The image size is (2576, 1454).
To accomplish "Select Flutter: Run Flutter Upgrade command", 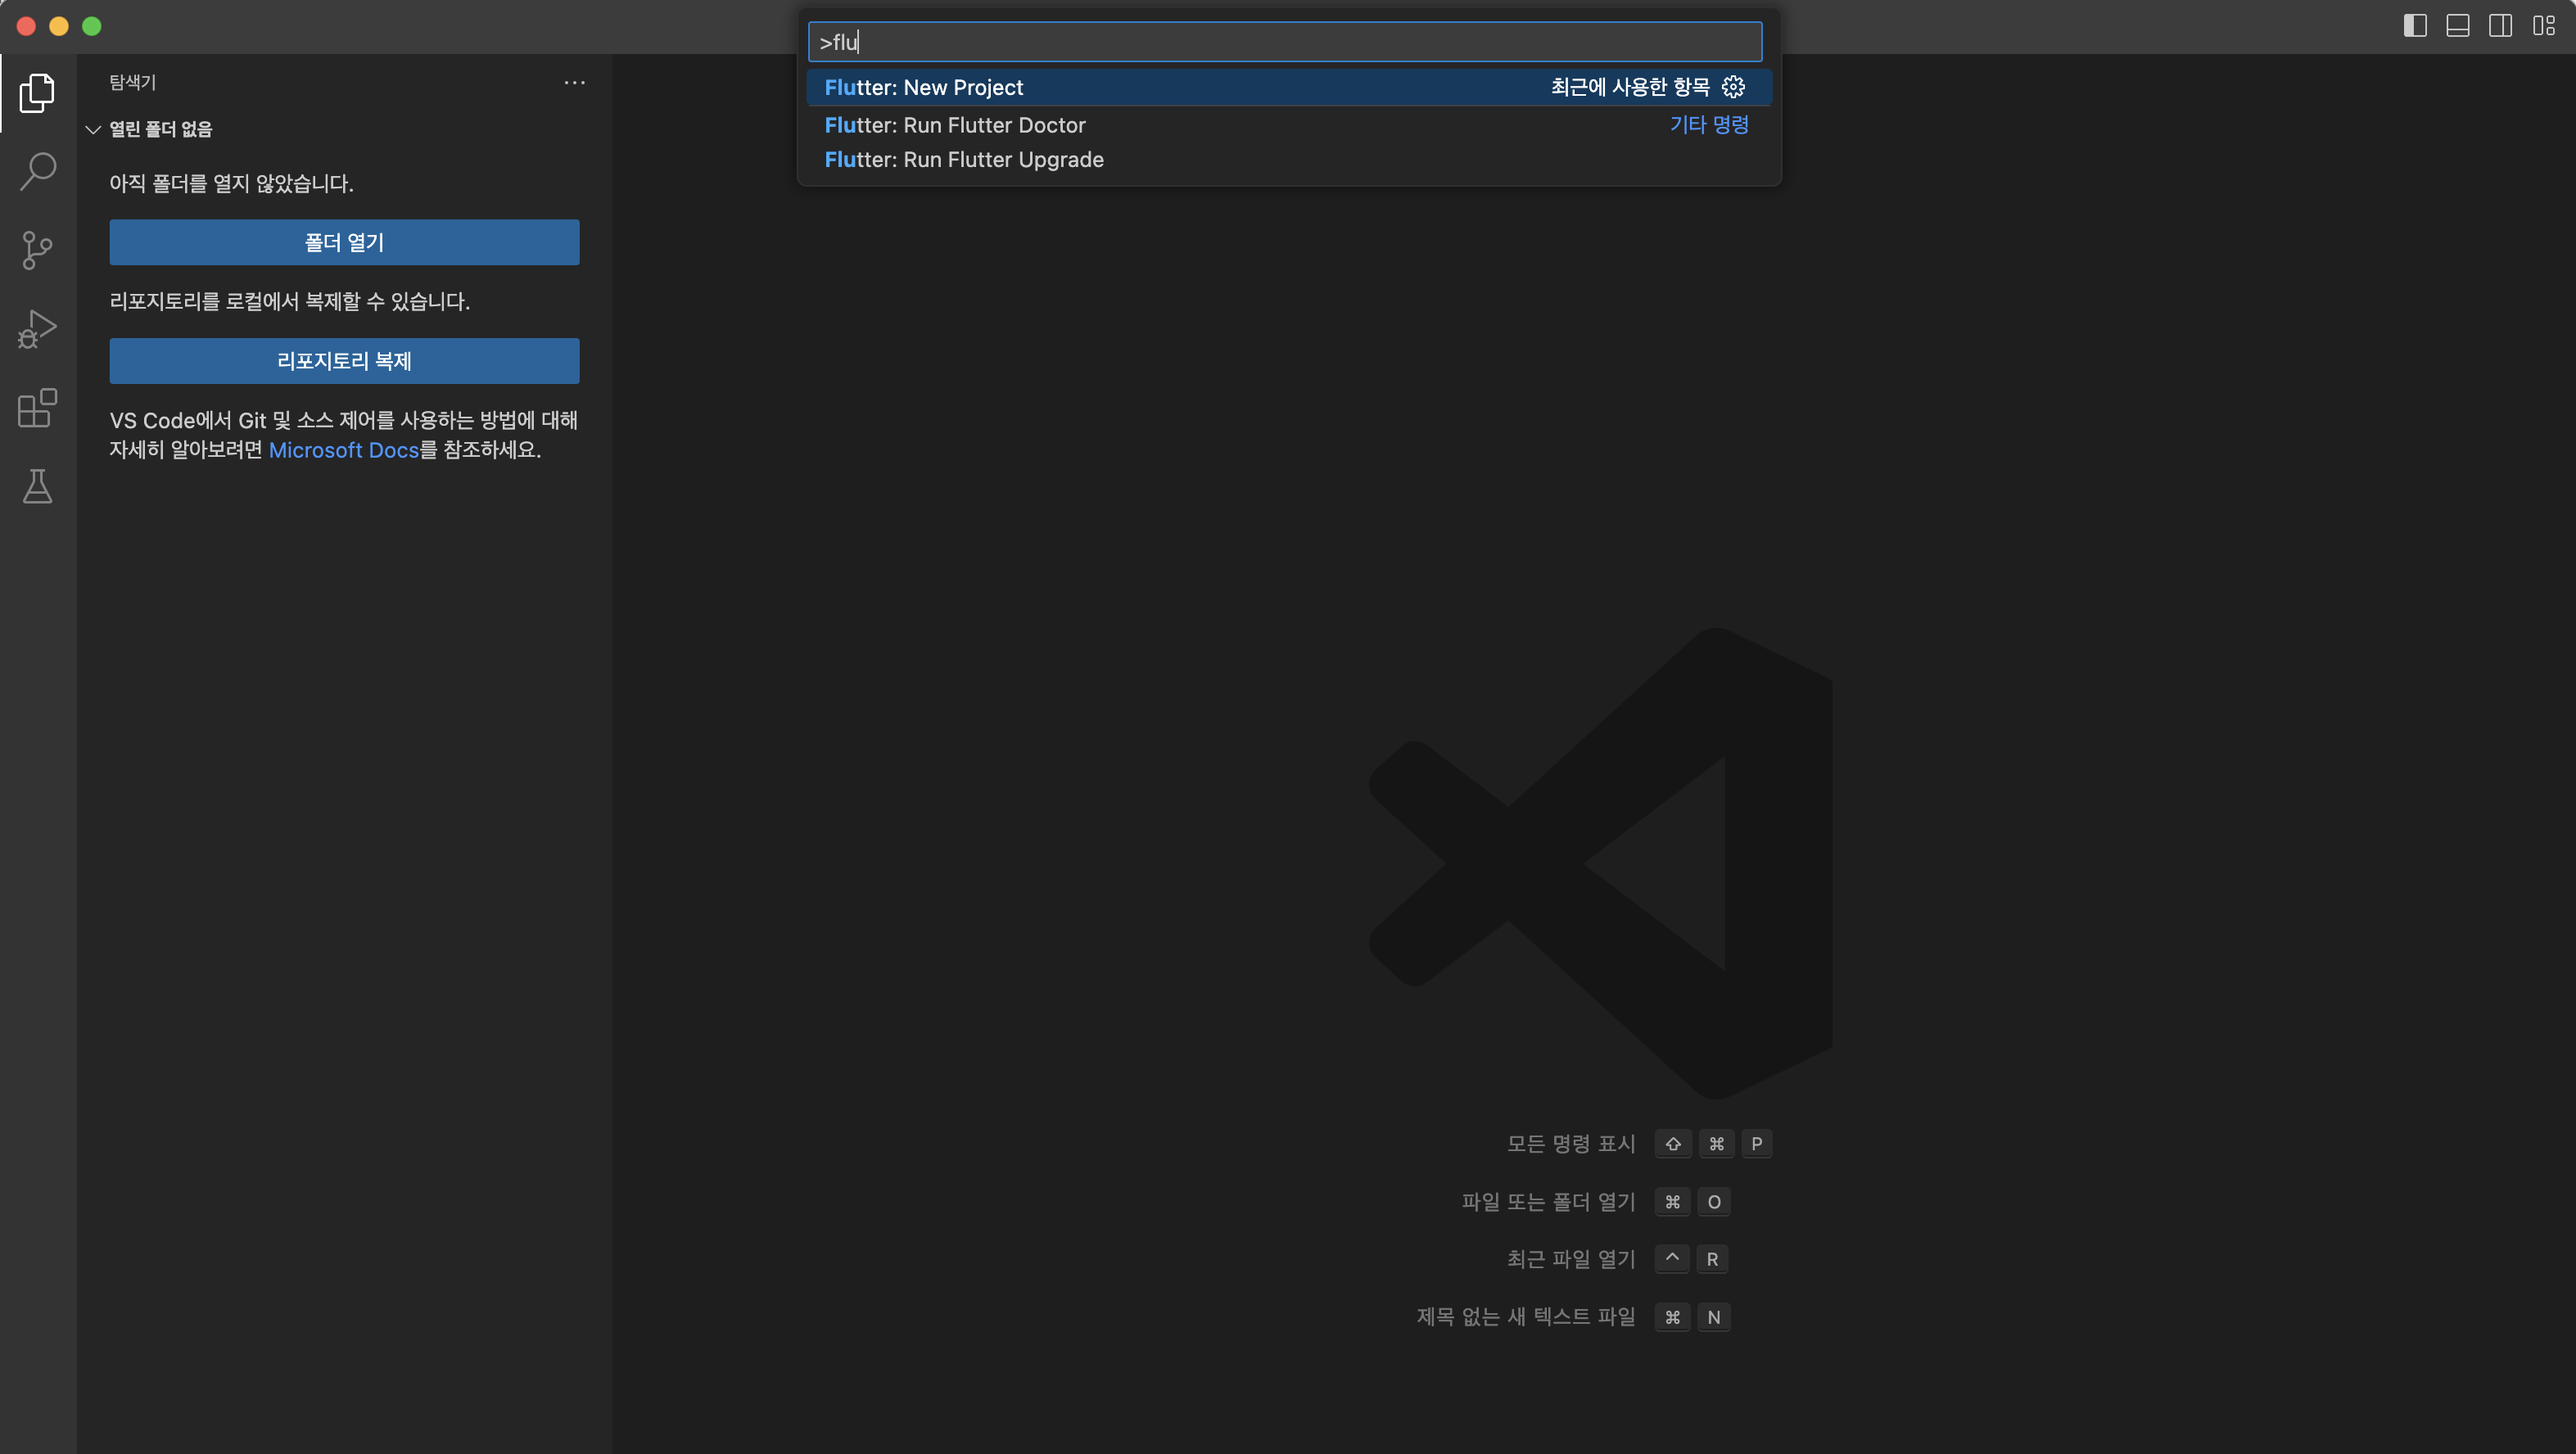I will click(x=963, y=160).
